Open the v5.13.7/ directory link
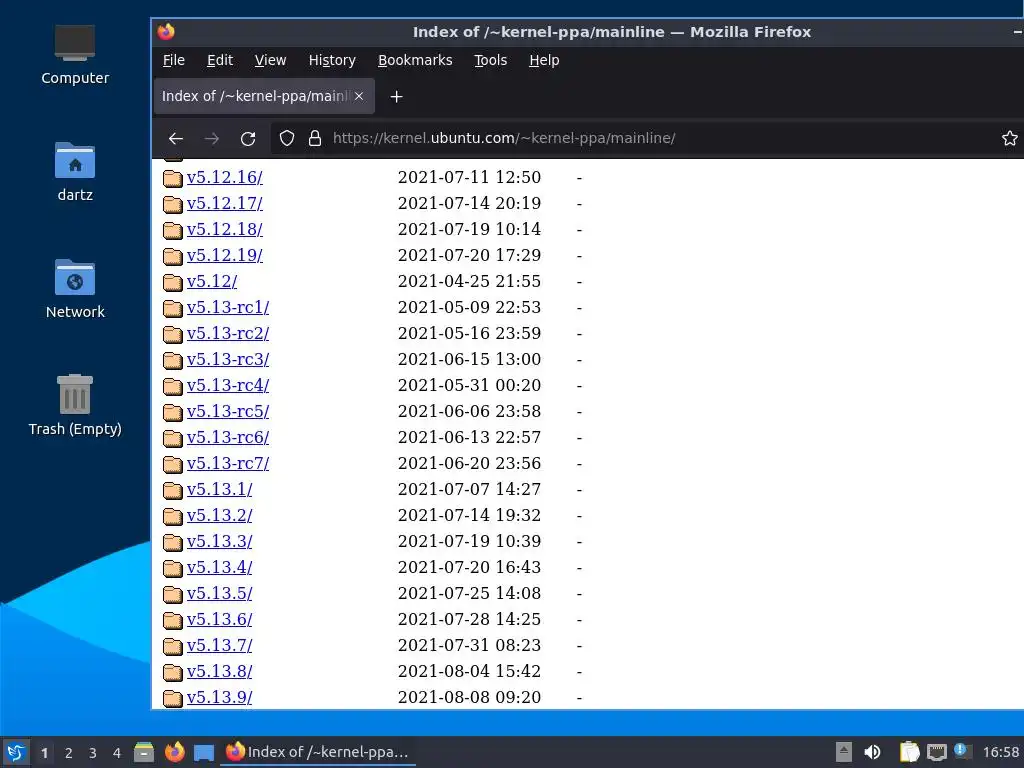 [x=219, y=645]
